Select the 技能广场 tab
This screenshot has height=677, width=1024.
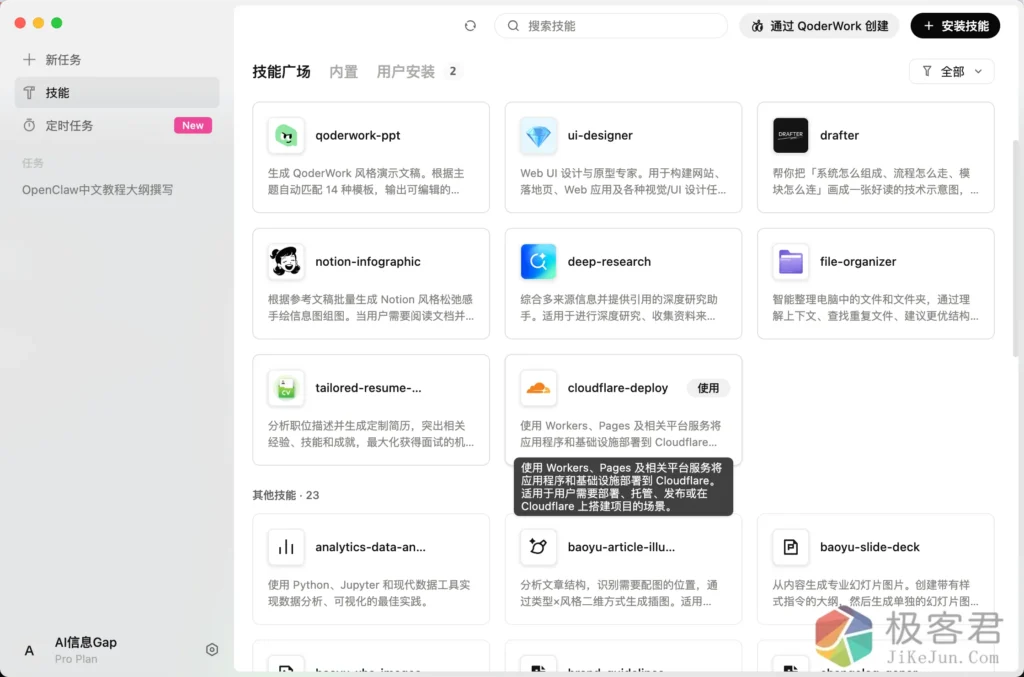[x=281, y=72]
